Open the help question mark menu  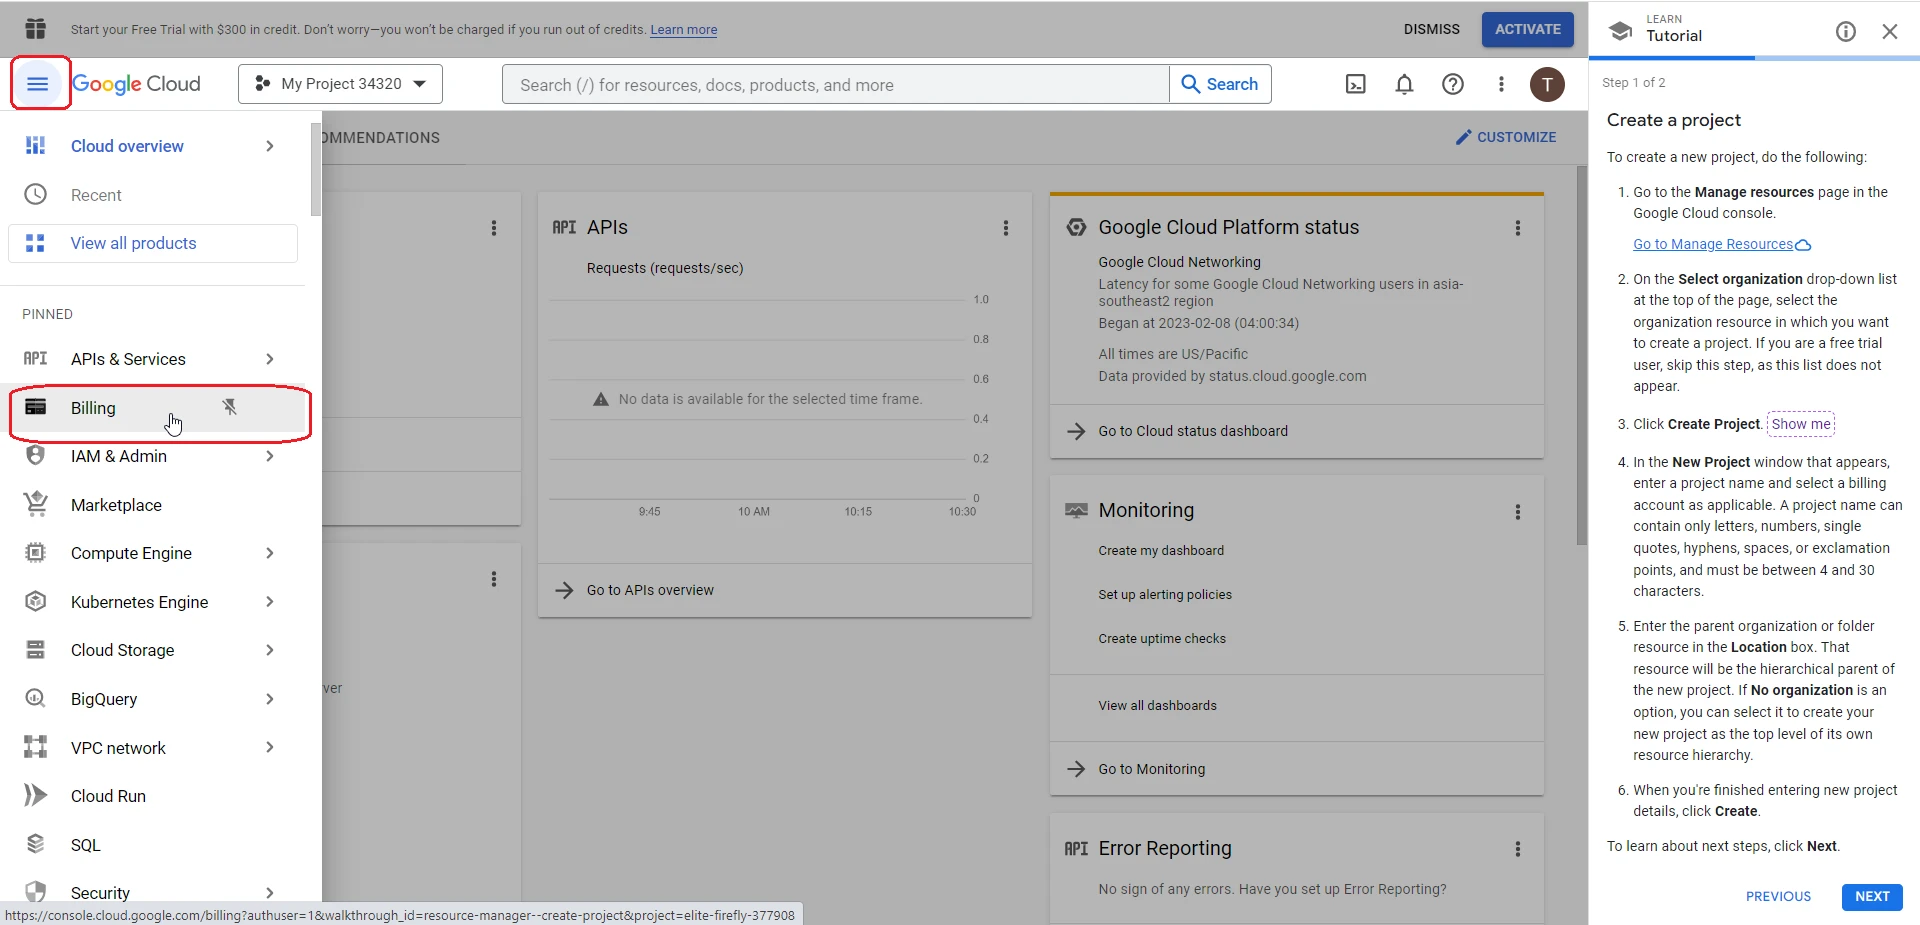(x=1453, y=84)
